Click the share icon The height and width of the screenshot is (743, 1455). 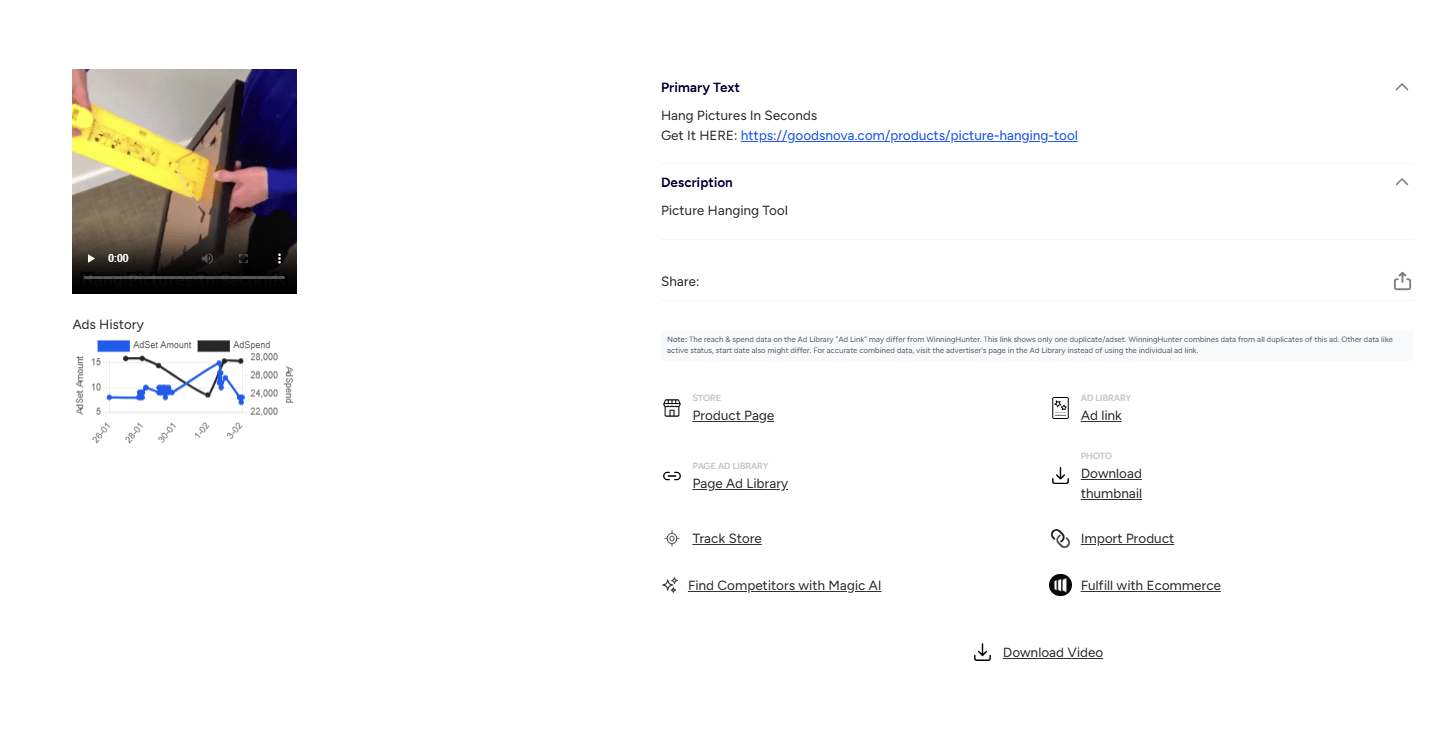click(x=1402, y=281)
